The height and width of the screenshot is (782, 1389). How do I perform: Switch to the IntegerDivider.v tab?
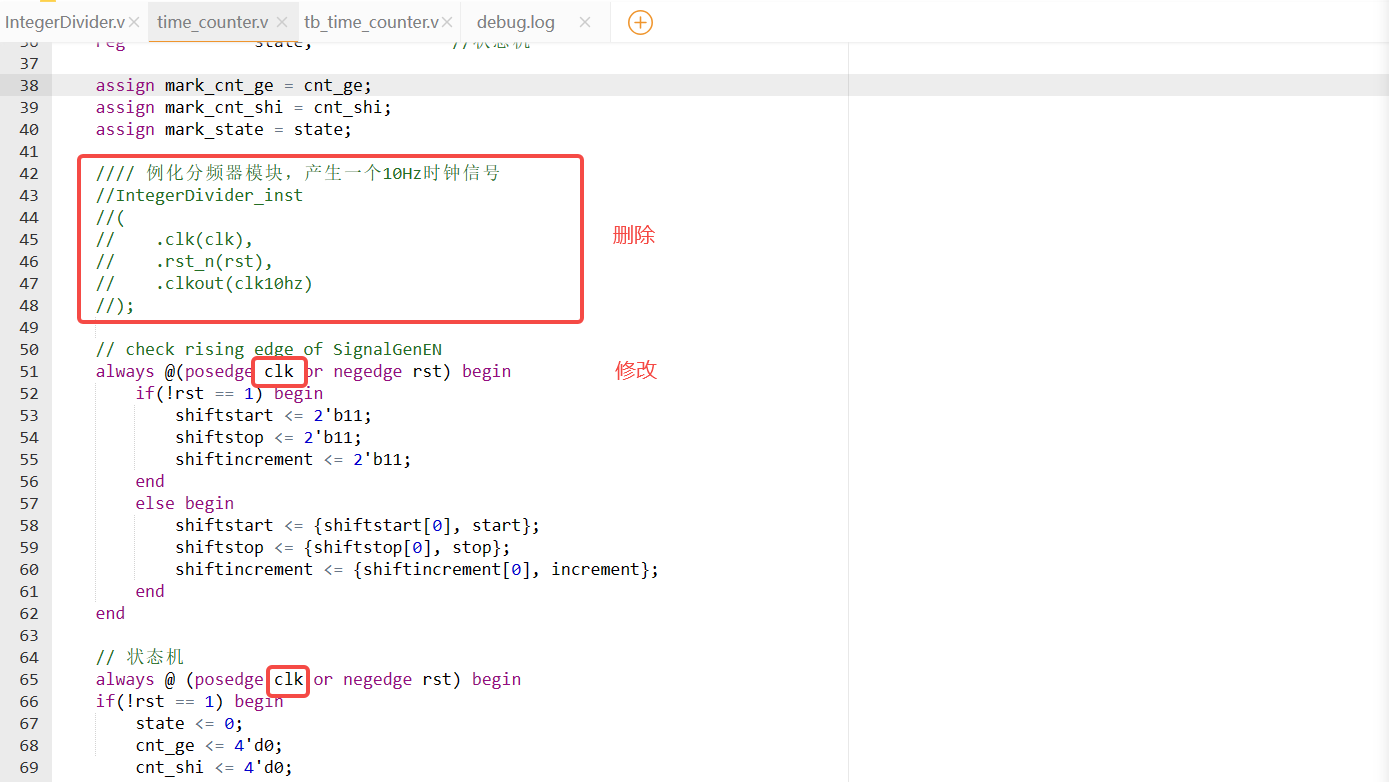pyautogui.click(x=63, y=22)
